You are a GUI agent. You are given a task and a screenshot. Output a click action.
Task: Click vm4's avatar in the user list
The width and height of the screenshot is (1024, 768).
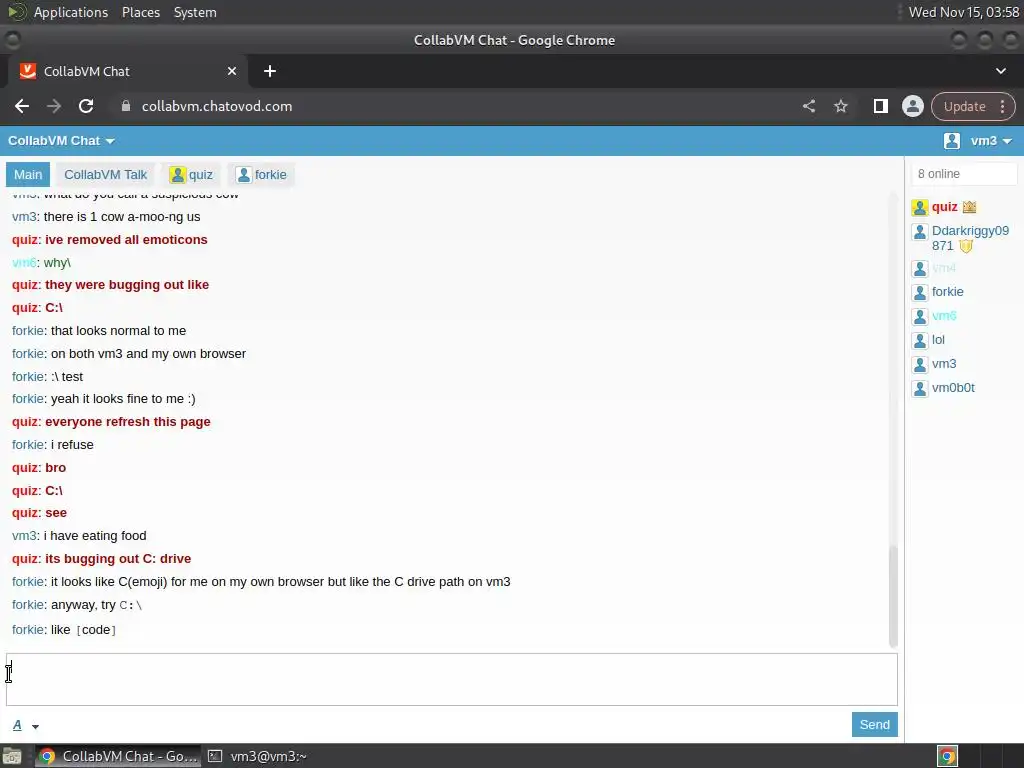click(x=920, y=268)
